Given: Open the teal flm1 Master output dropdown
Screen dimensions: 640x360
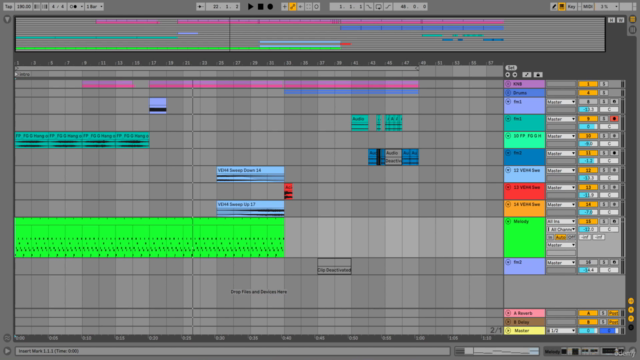Looking at the screenshot, I should point(561,119).
